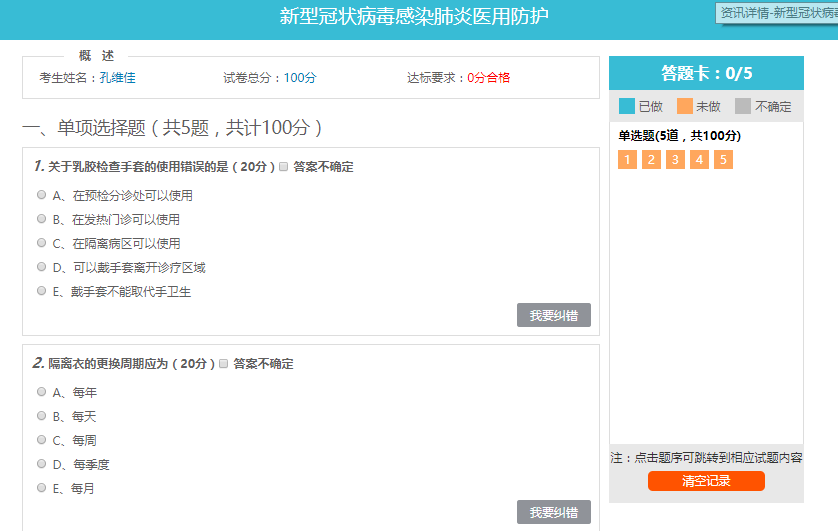Check 答案不确定 for question 1

(284, 167)
